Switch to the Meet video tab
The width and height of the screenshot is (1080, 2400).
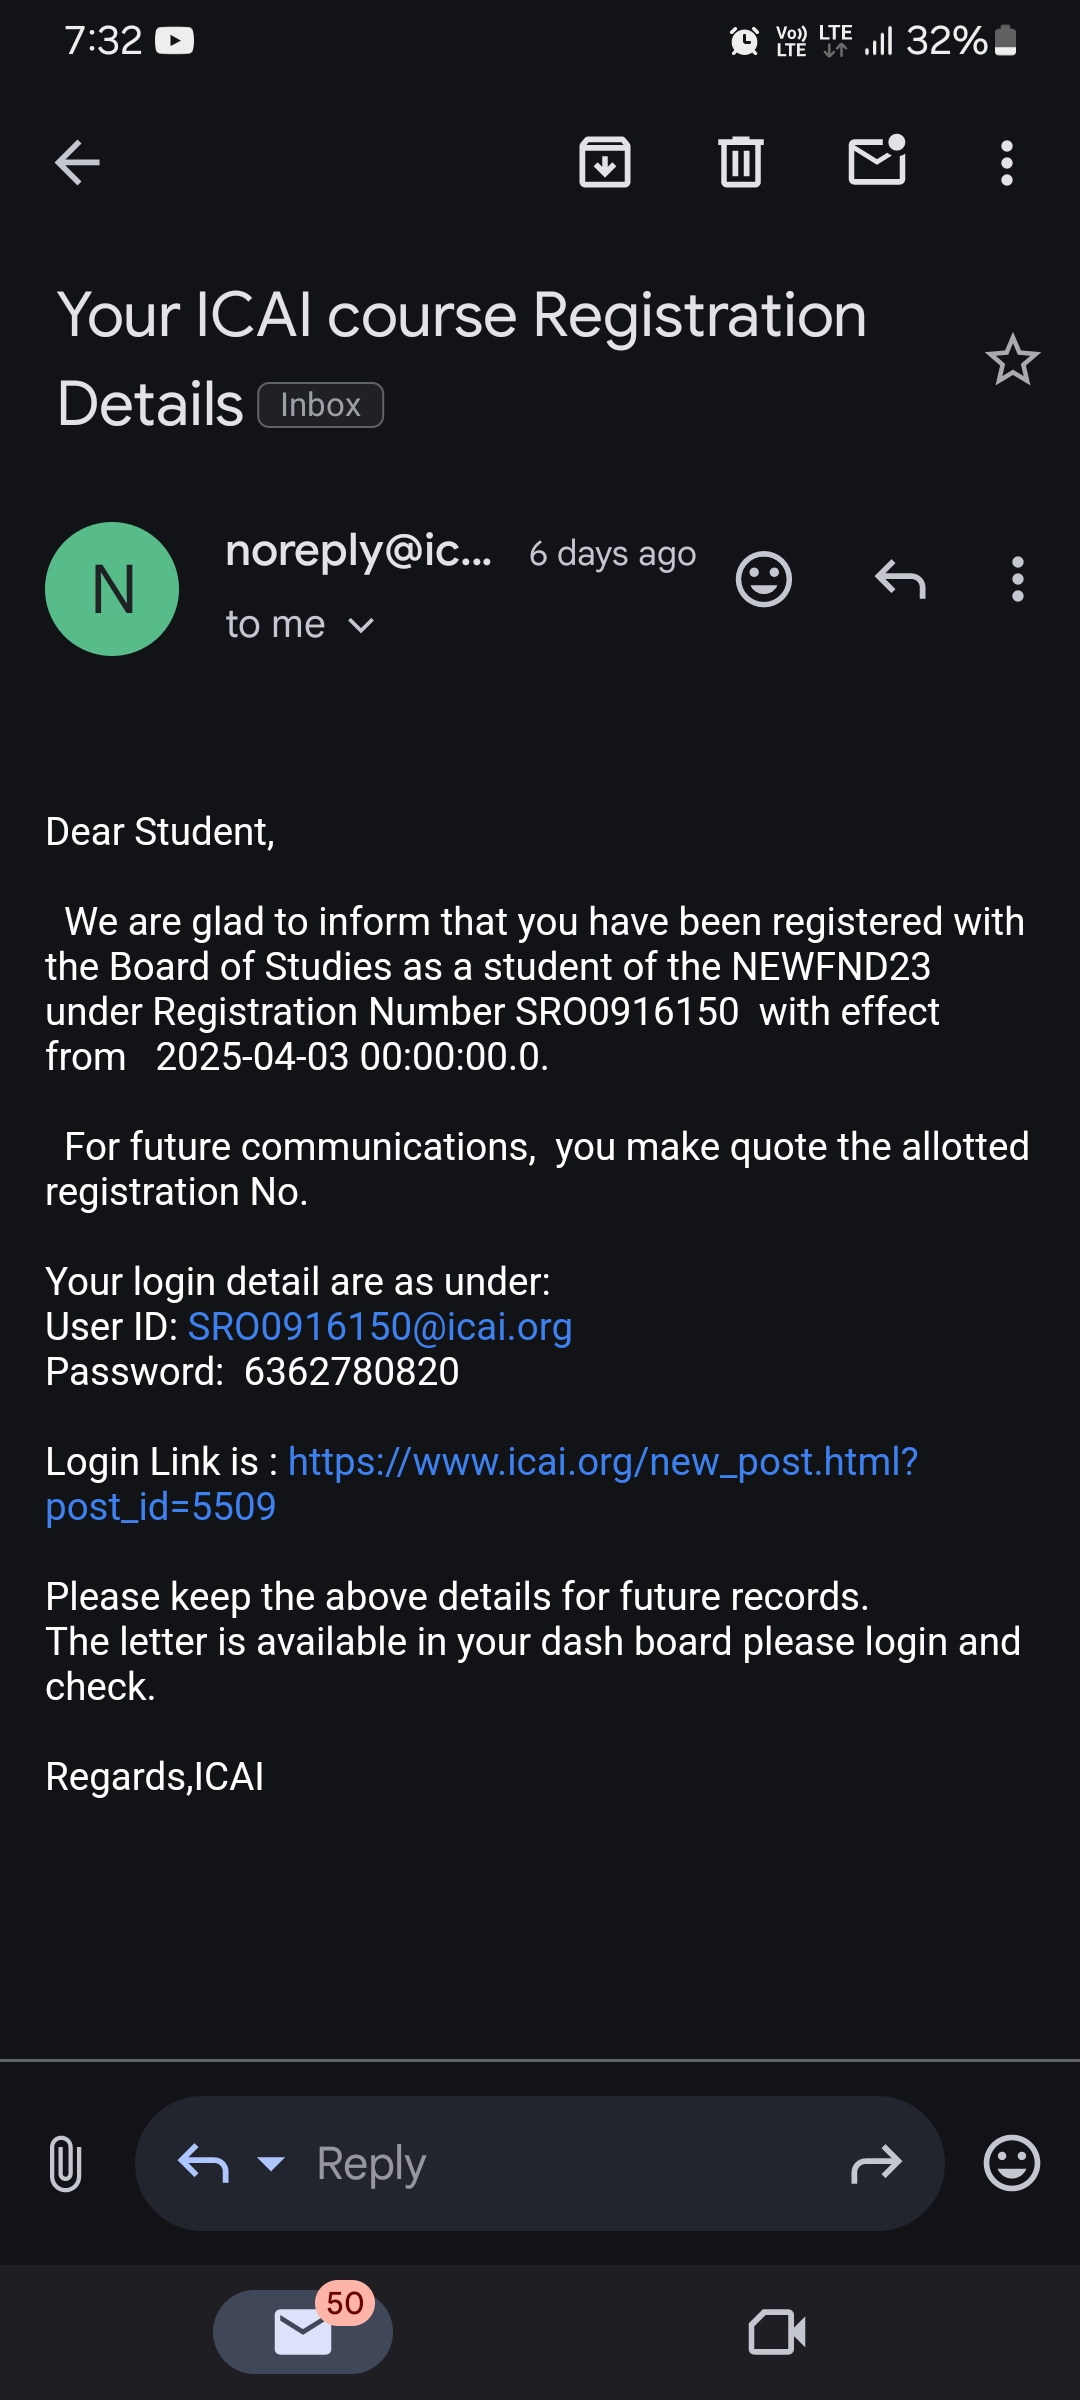tap(777, 2332)
